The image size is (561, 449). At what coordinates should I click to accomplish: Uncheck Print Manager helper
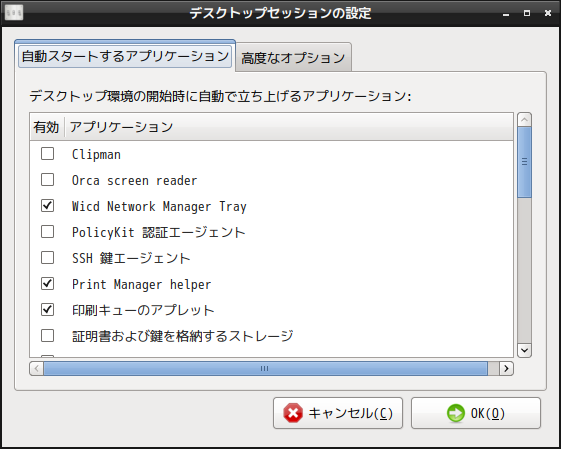coord(48,284)
